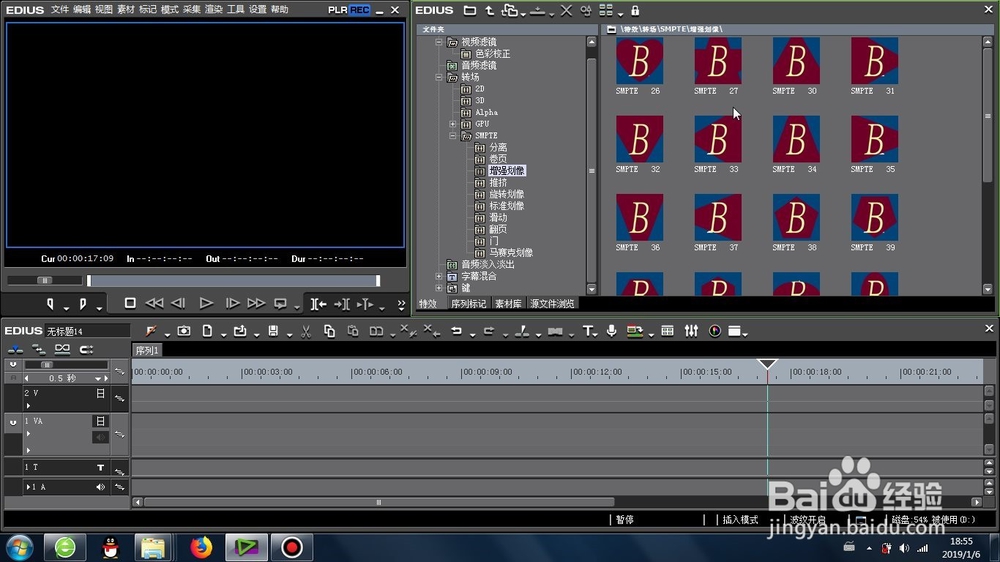Open the 渲染 menu

tap(214, 10)
